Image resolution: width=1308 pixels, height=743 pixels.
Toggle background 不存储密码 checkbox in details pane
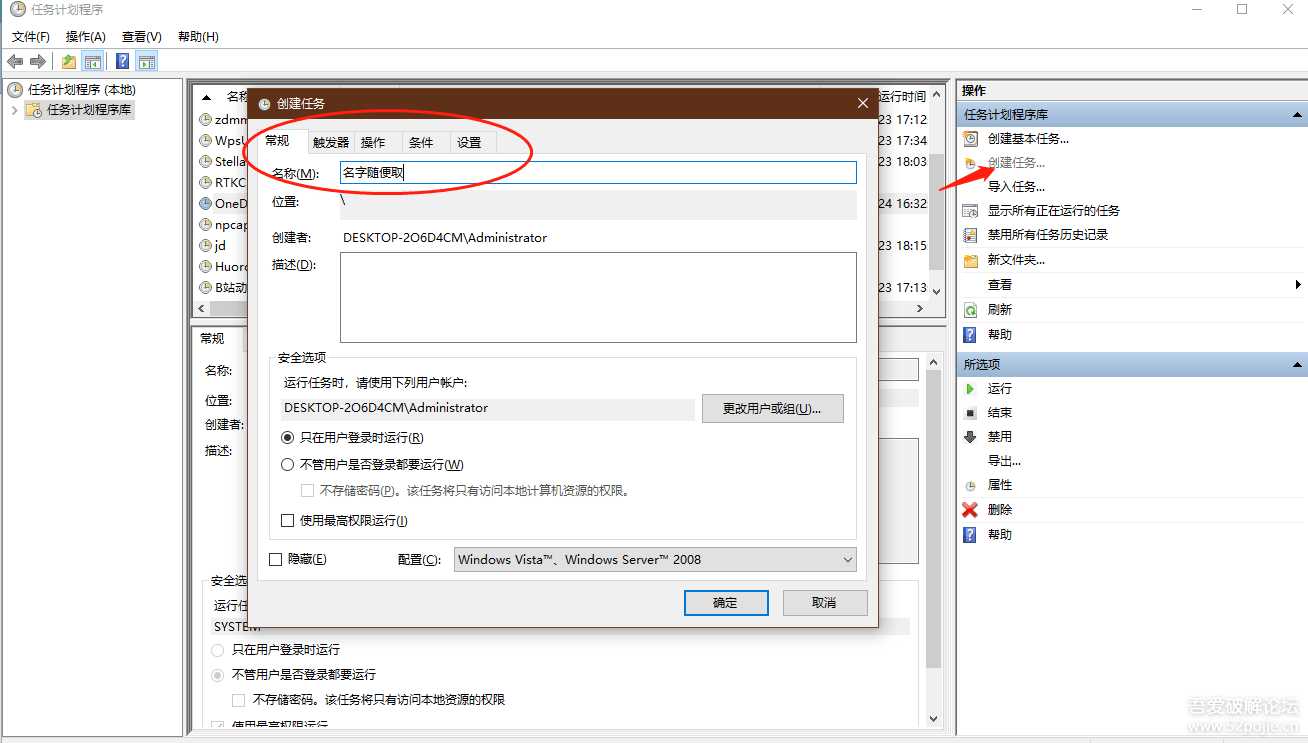point(239,700)
